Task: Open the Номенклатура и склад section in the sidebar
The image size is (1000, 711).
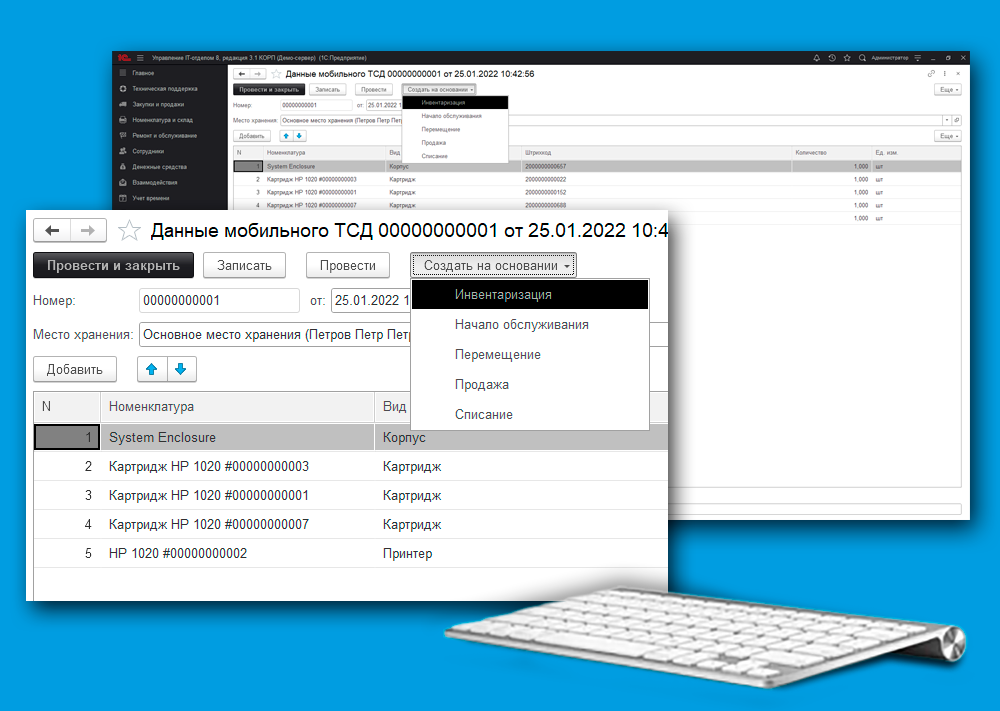Action: point(164,120)
